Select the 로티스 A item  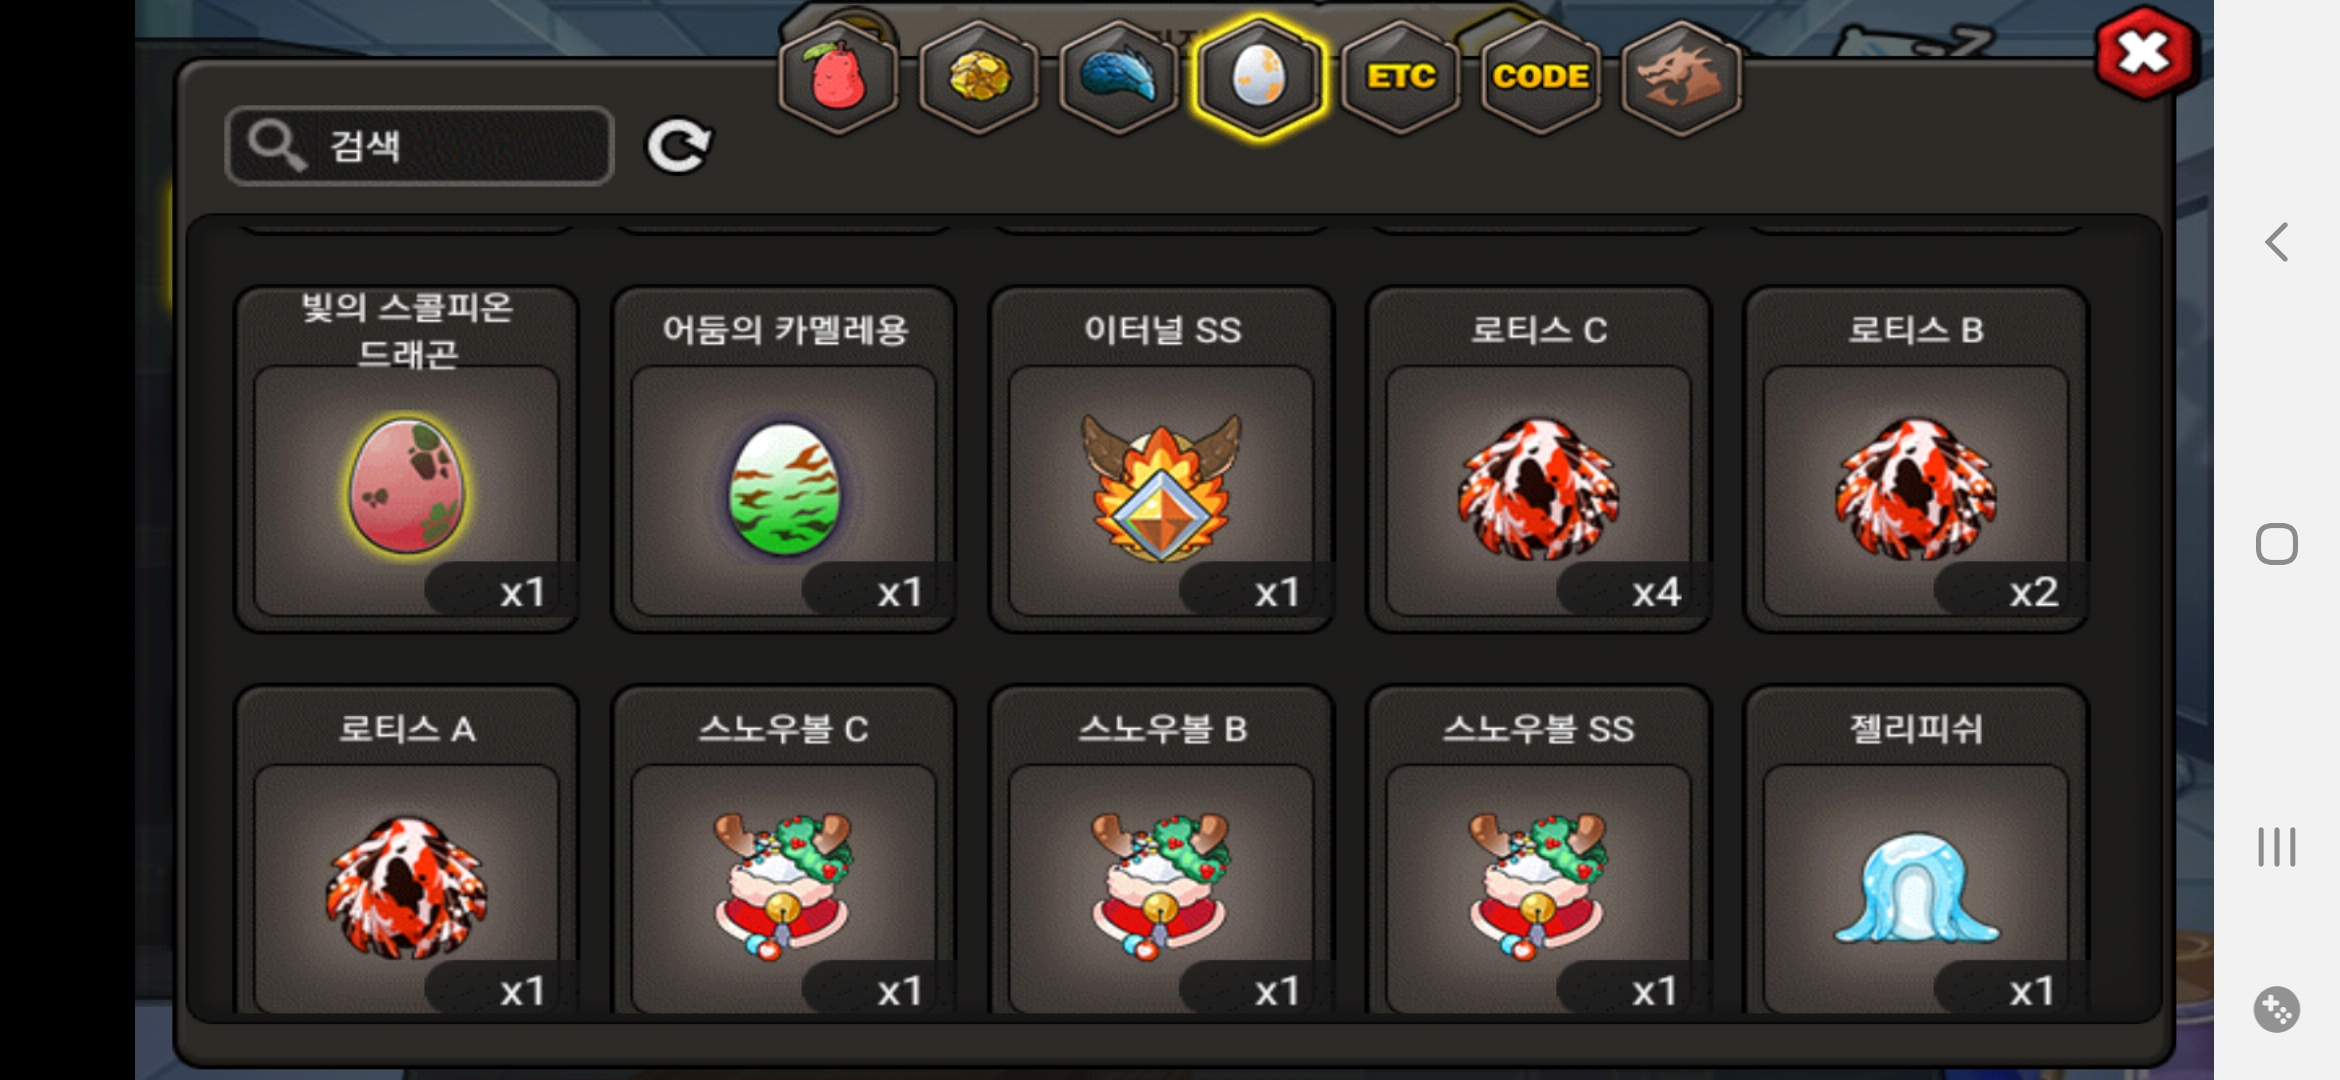click(407, 850)
